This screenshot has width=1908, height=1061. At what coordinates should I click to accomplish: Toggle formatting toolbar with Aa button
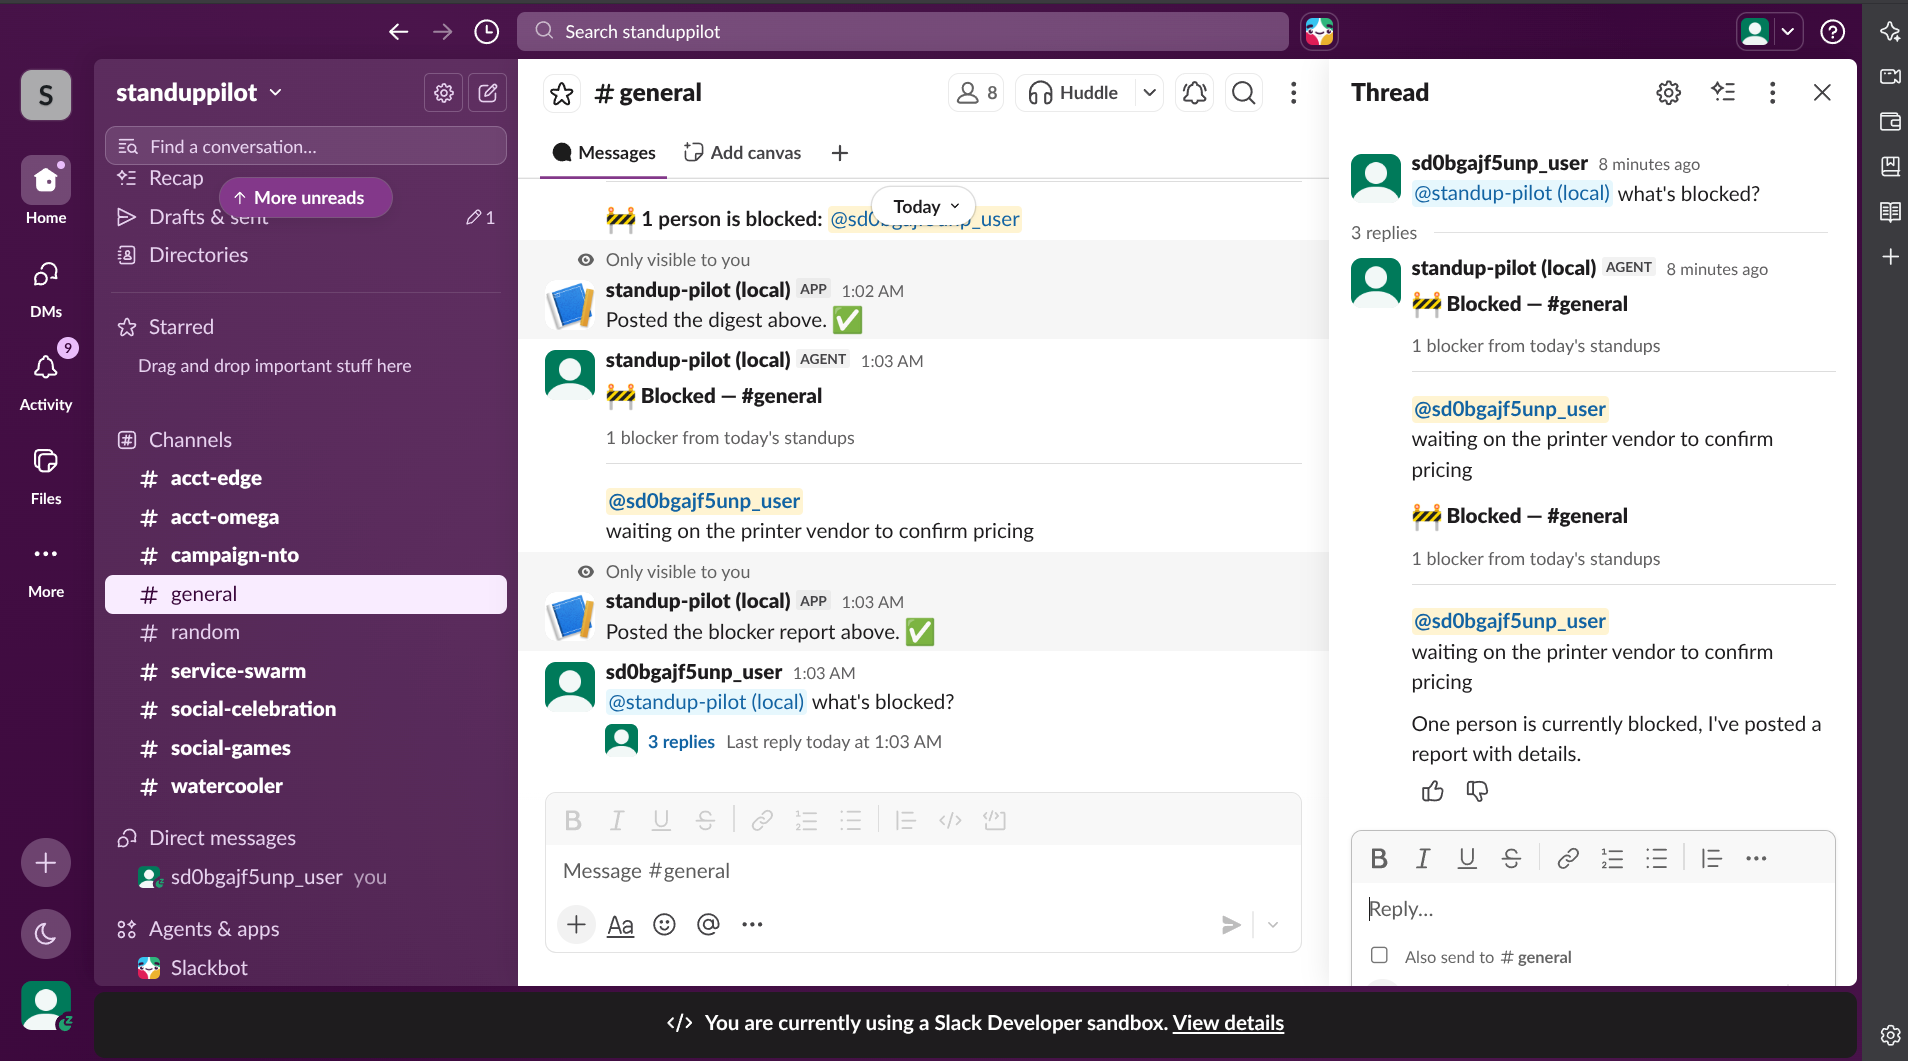[x=620, y=925]
